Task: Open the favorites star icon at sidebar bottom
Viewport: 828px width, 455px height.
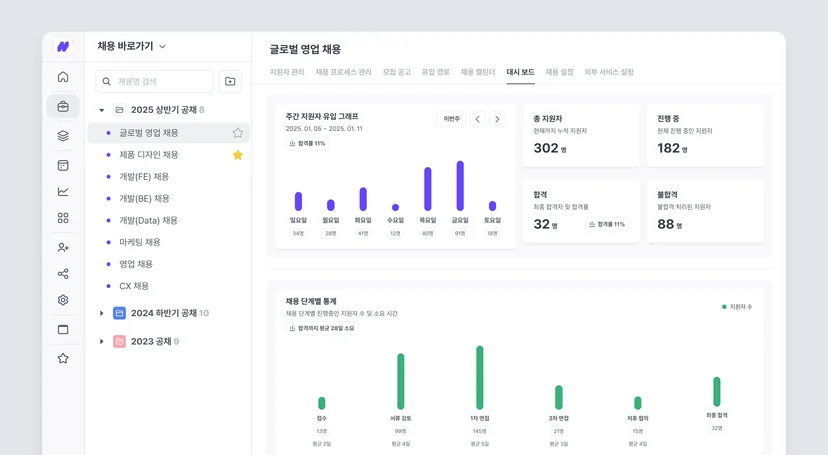Action: [x=63, y=358]
